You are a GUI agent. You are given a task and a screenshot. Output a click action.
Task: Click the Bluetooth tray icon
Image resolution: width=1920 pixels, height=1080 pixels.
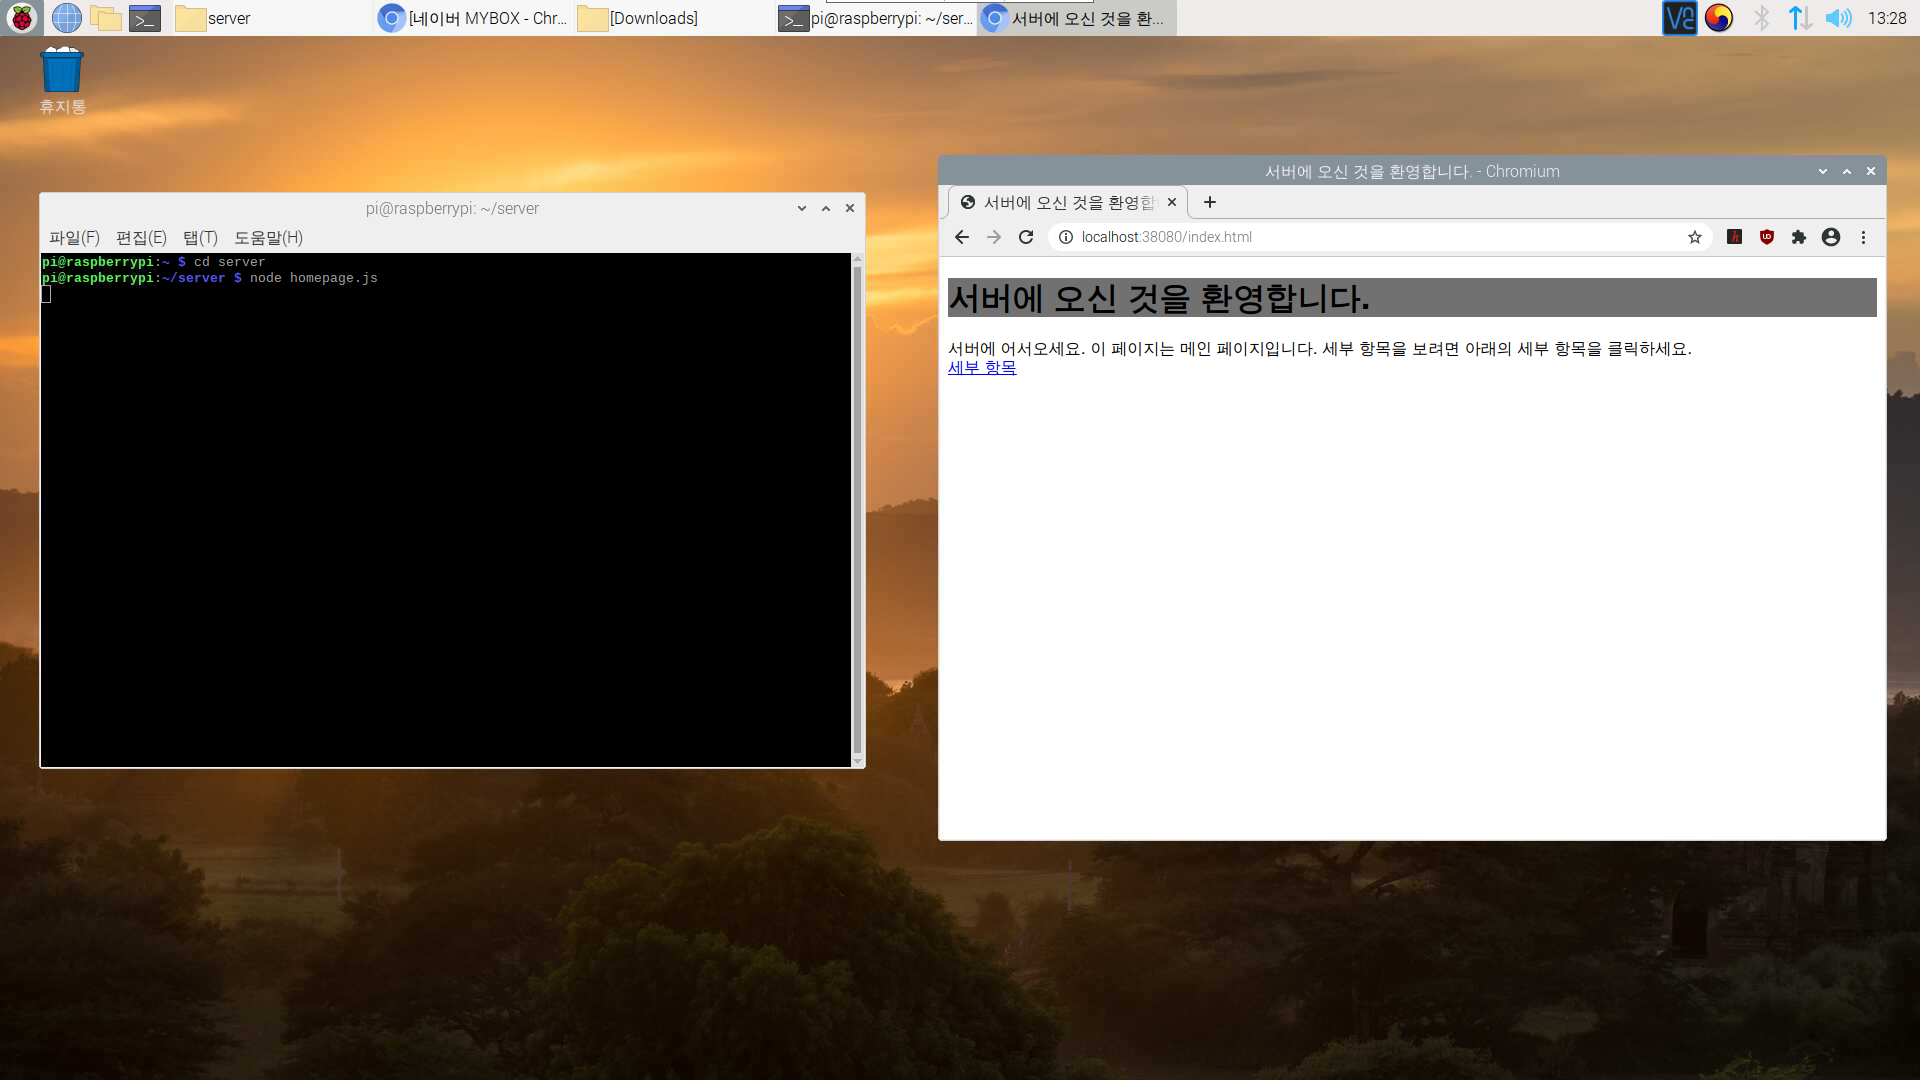tap(1762, 17)
